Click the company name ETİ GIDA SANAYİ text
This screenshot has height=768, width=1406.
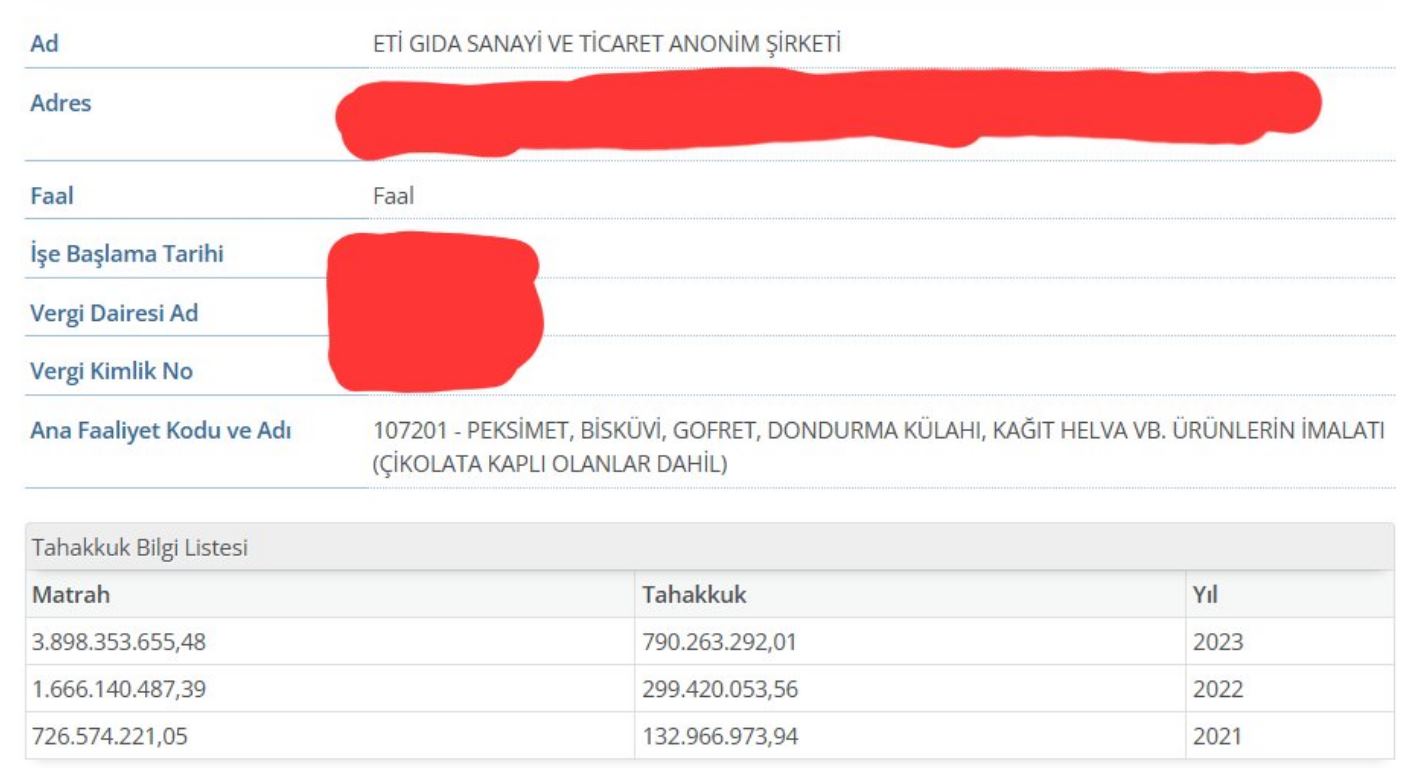tap(605, 44)
